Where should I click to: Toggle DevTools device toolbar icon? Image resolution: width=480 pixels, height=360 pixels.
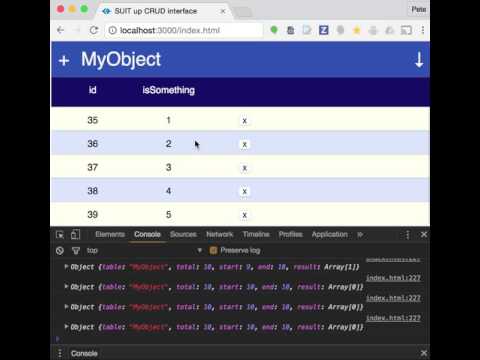click(75, 235)
